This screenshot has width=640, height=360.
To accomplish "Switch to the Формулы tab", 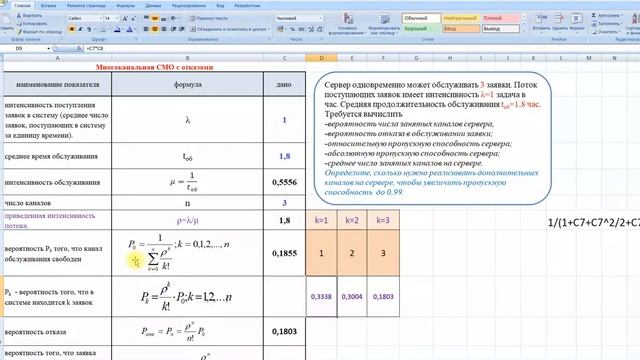I will click(125, 6).
